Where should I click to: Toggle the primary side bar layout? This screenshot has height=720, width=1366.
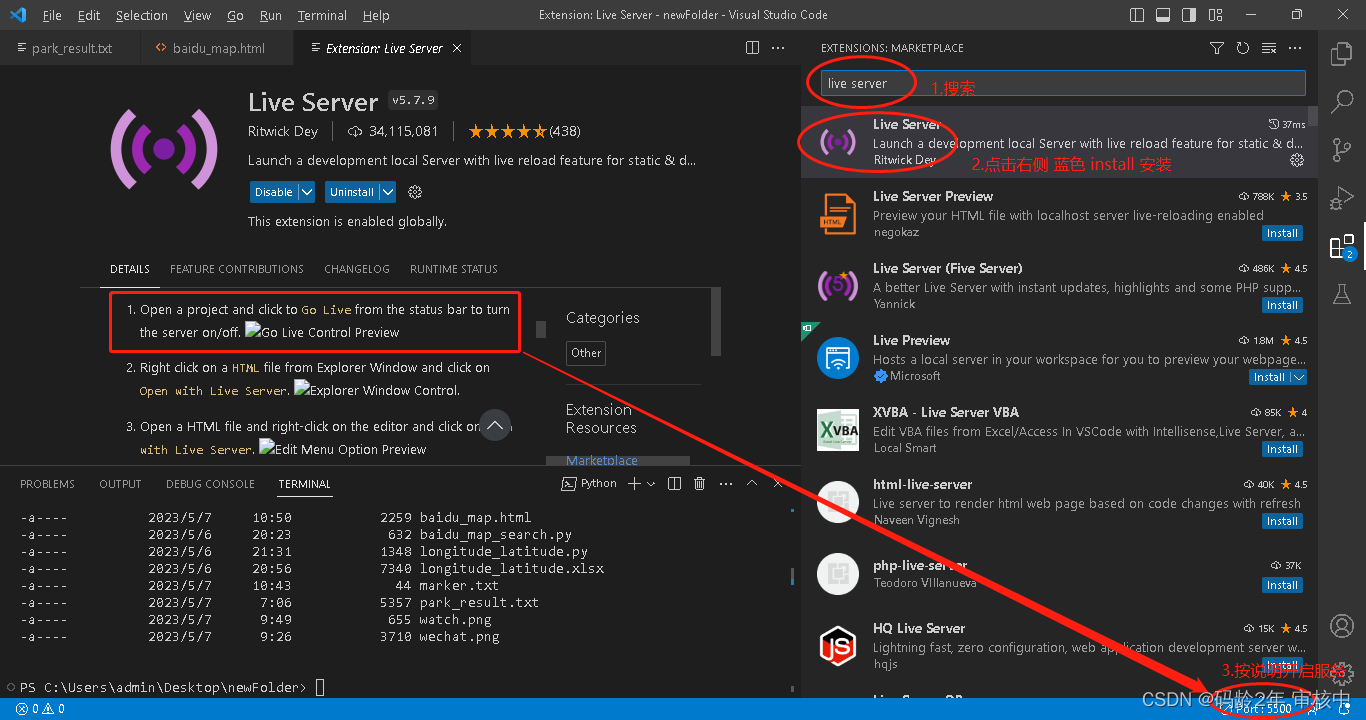pos(1137,15)
